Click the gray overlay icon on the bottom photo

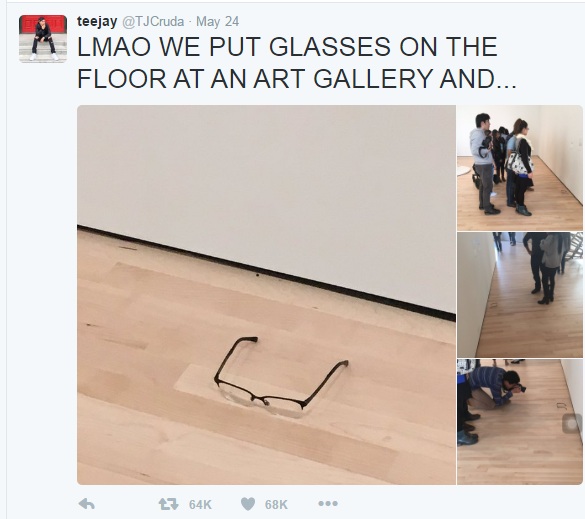tap(572, 423)
